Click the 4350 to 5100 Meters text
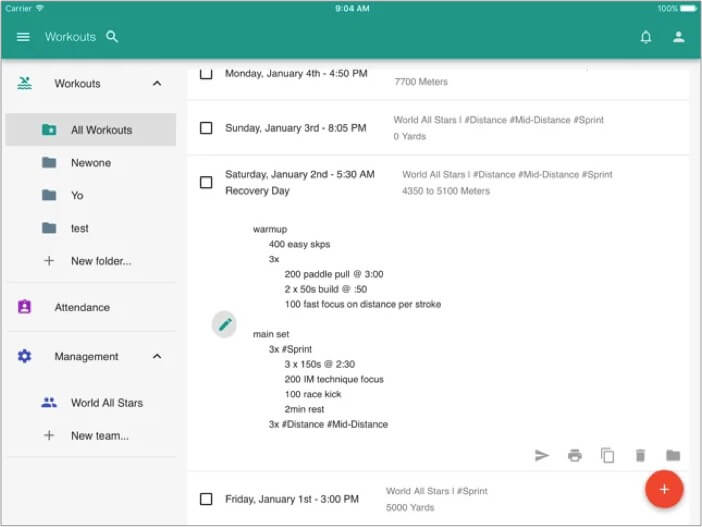This screenshot has width=702, height=527. 446,191
